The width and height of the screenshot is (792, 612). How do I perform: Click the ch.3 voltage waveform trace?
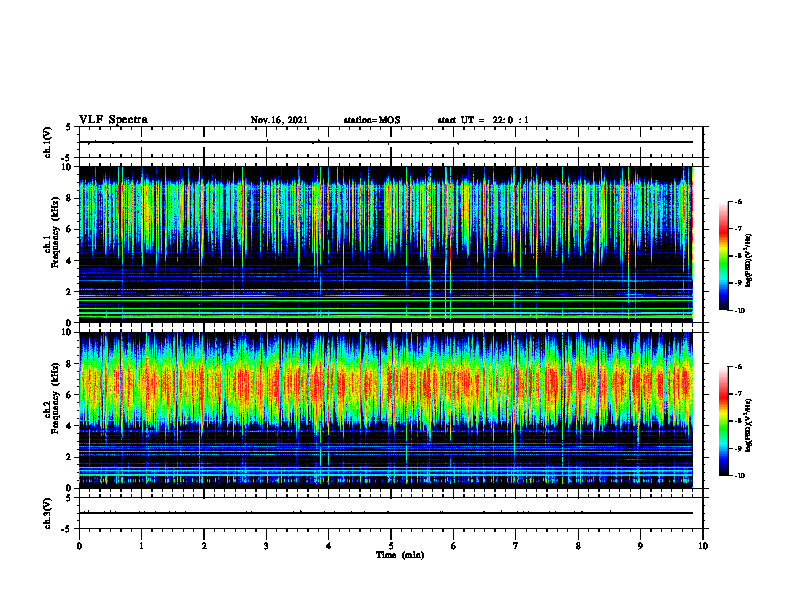click(x=386, y=513)
